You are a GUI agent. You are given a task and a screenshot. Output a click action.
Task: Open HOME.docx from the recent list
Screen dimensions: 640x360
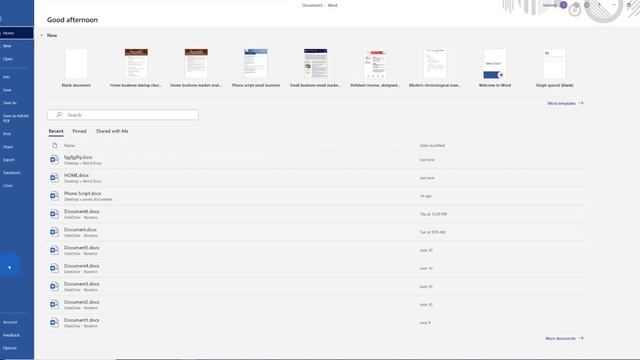point(316,178)
